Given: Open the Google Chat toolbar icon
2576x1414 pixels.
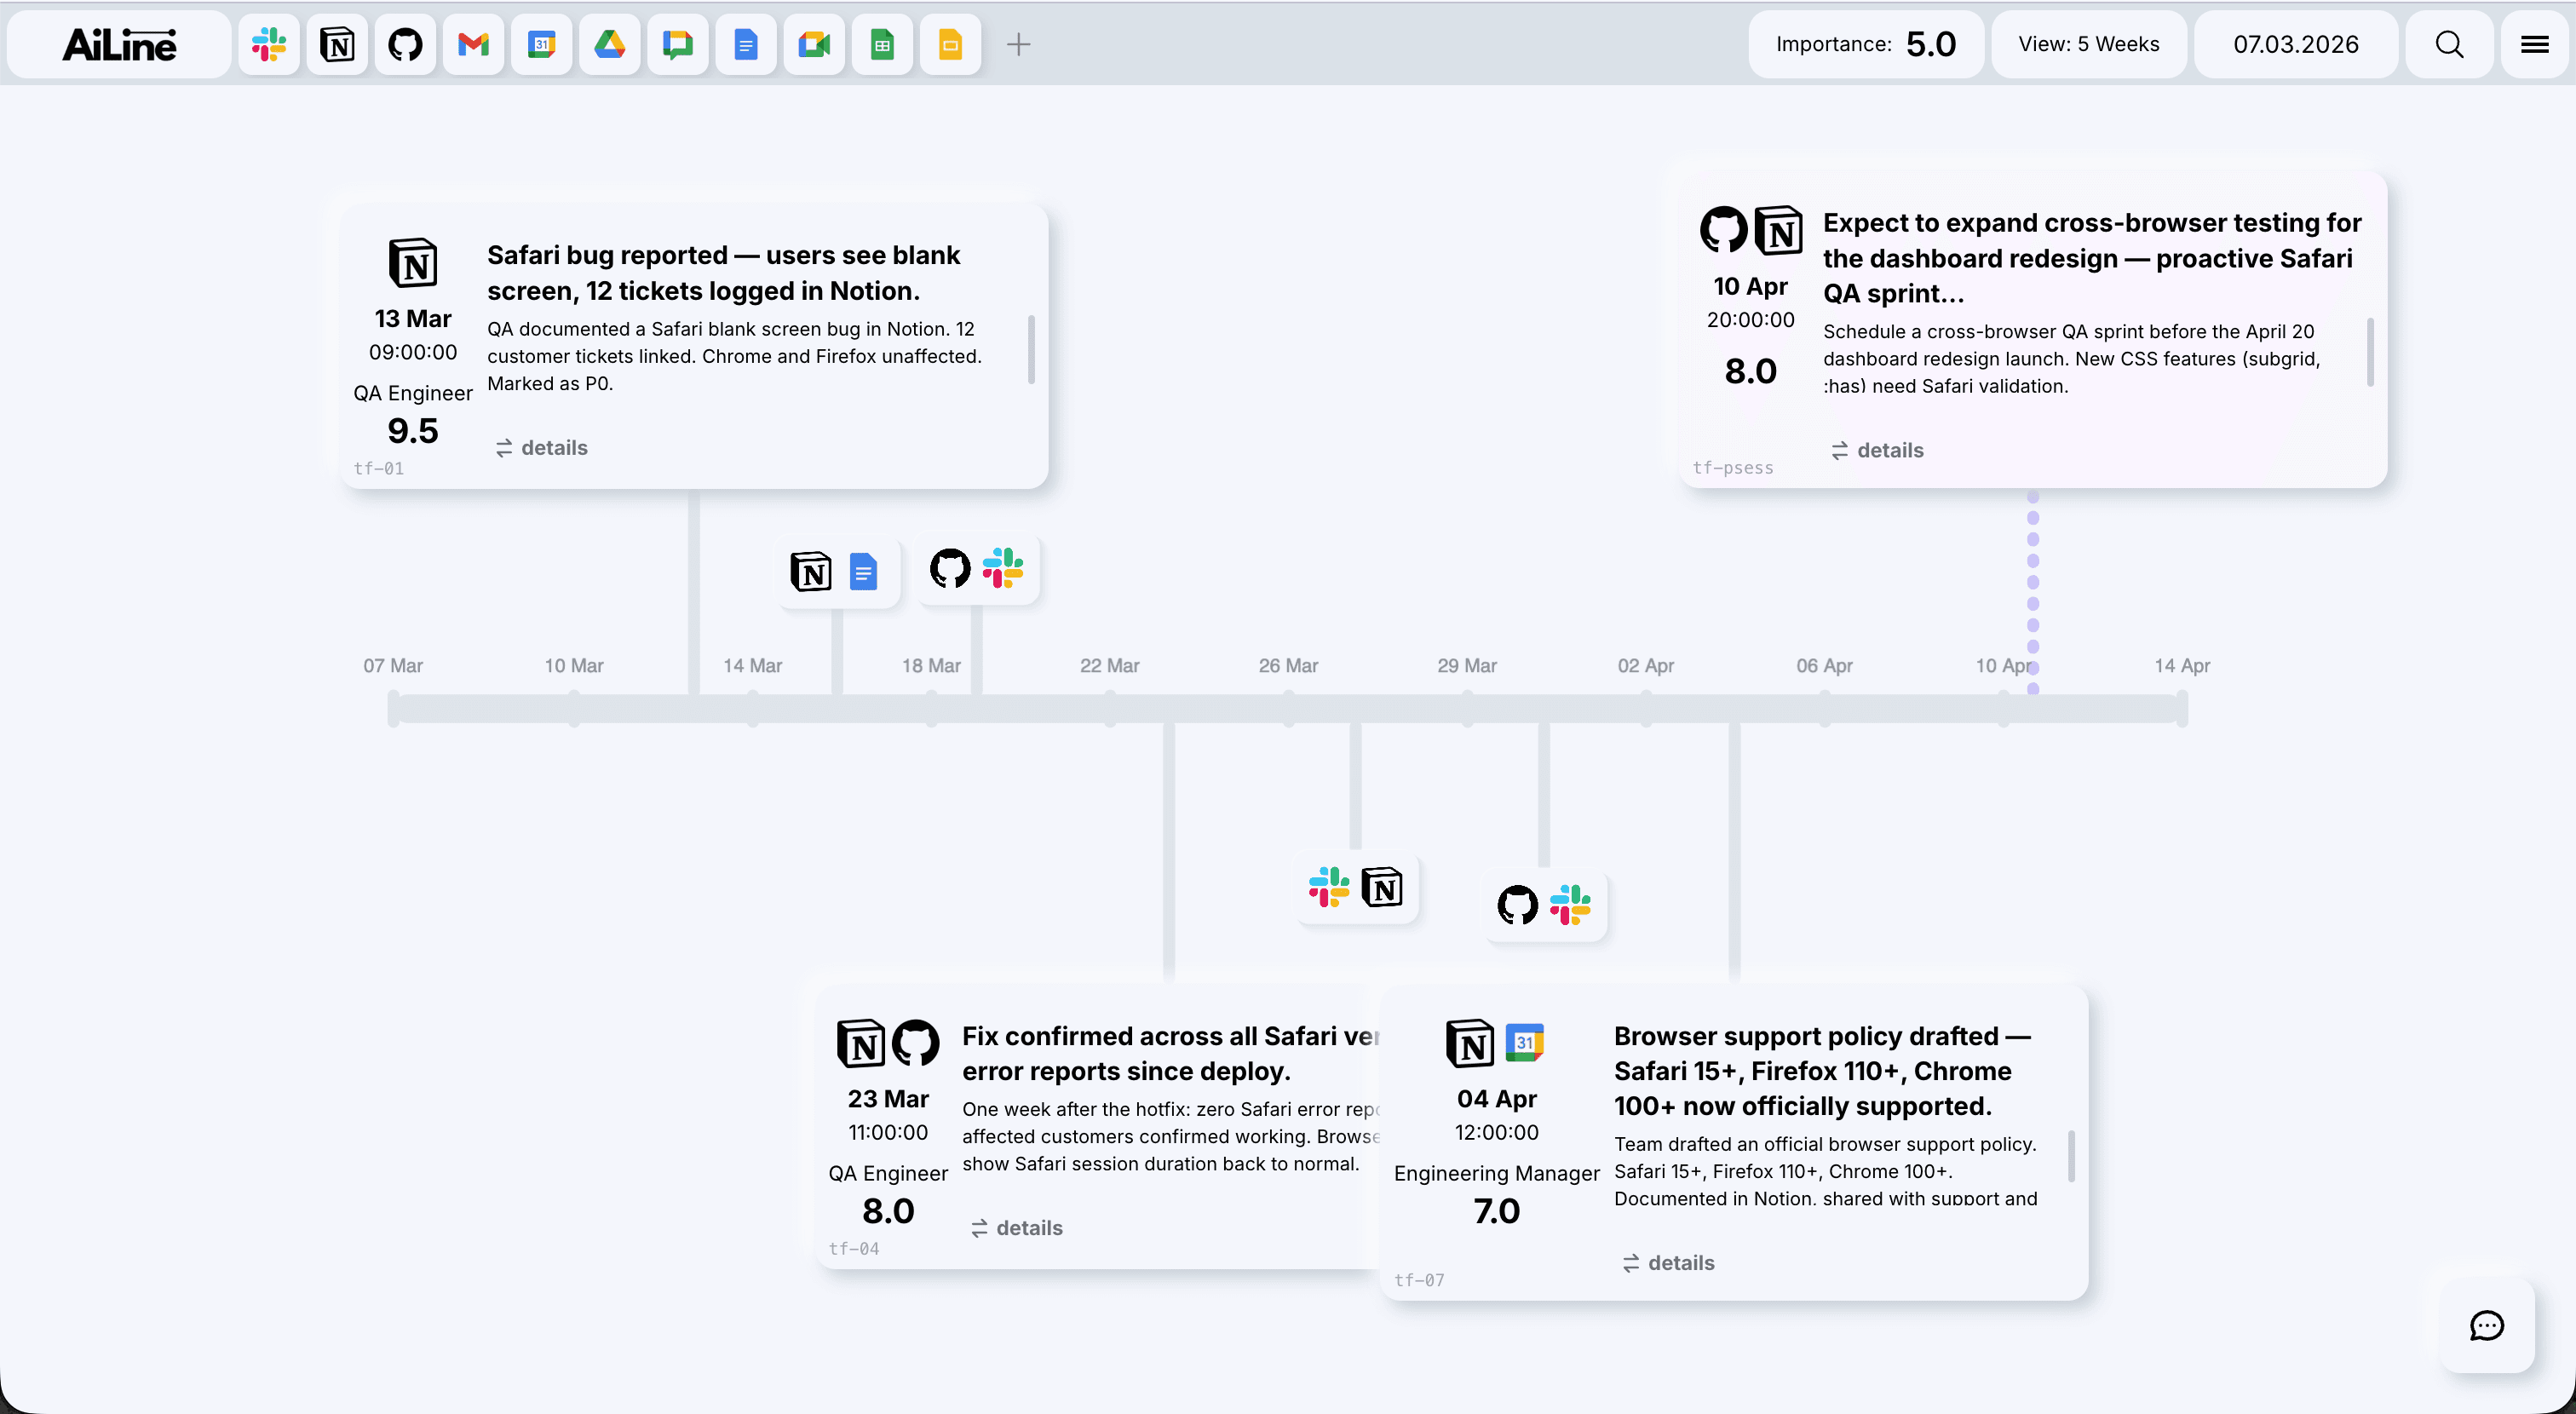Looking at the screenshot, I should 677,44.
